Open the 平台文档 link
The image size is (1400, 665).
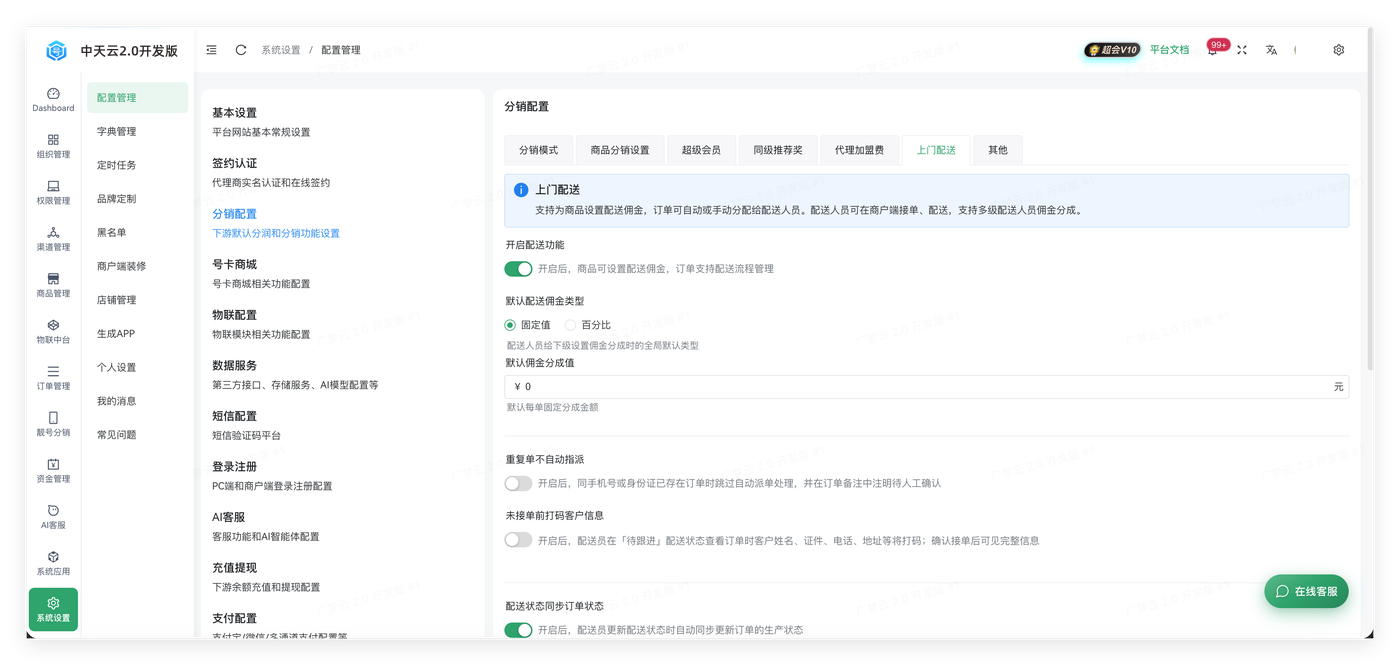(1169, 50)
